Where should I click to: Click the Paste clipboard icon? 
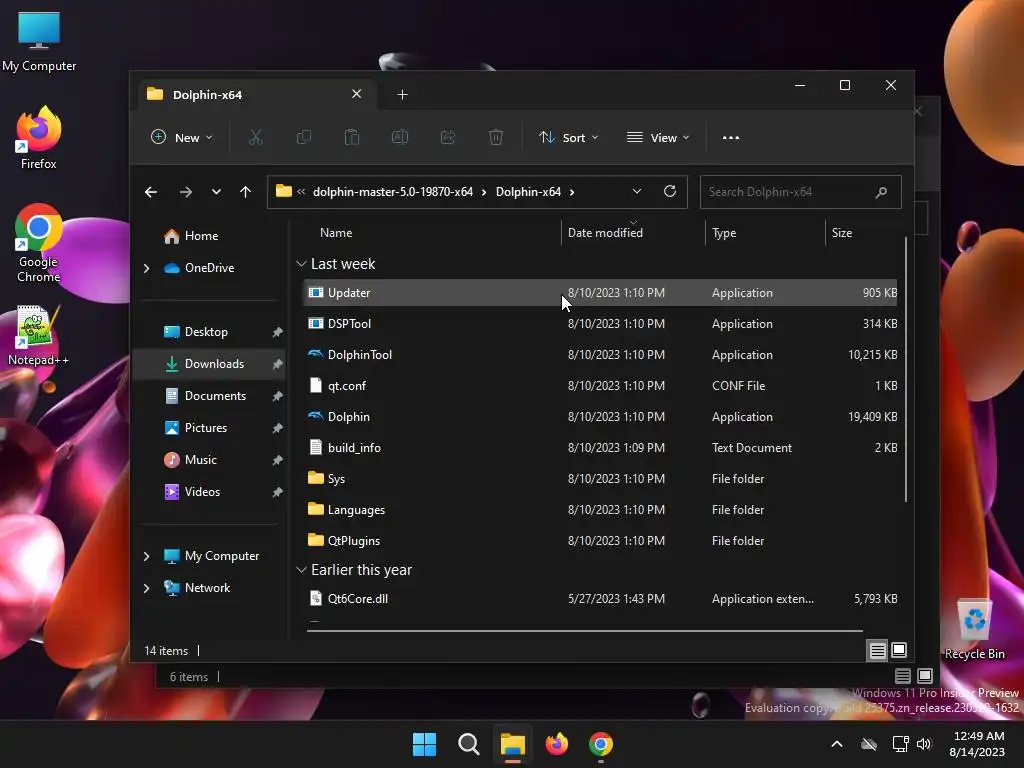(x=352, y=138)
